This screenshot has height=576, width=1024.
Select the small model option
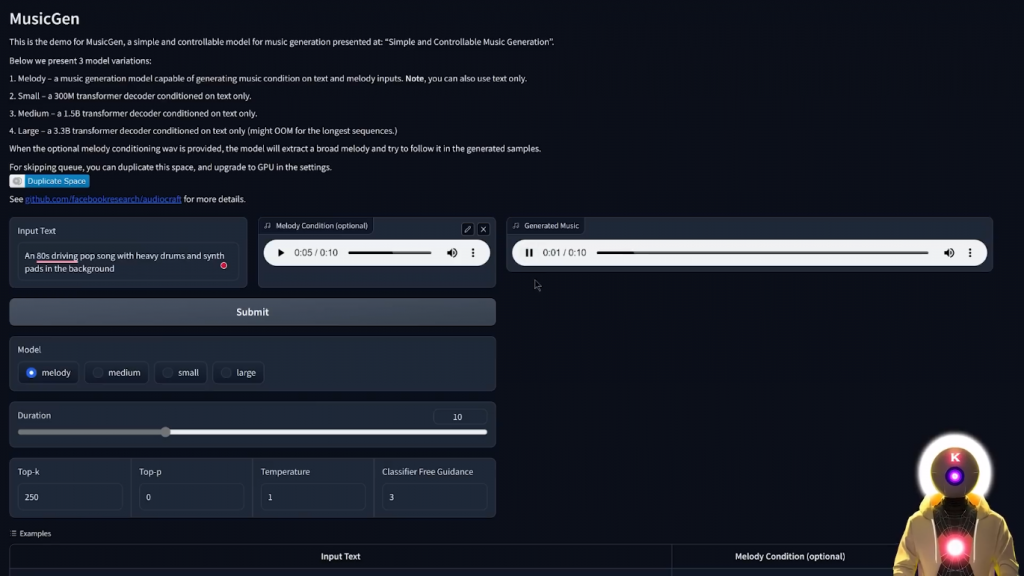(x=180, y=372)
